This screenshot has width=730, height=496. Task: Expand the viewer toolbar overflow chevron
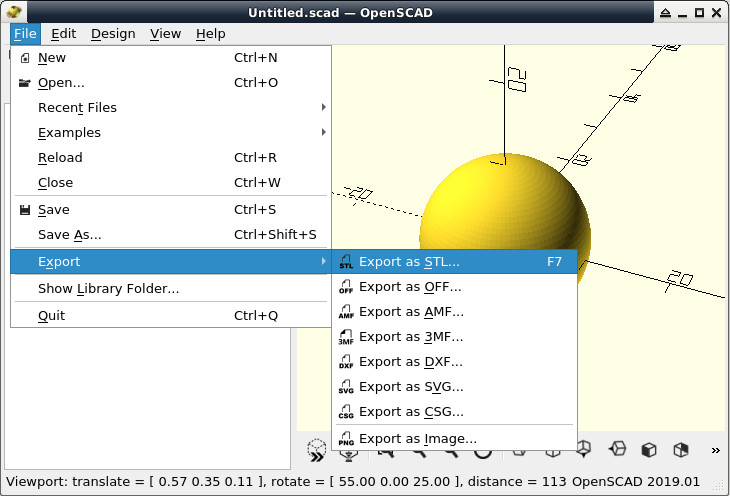tap(716, 450)
